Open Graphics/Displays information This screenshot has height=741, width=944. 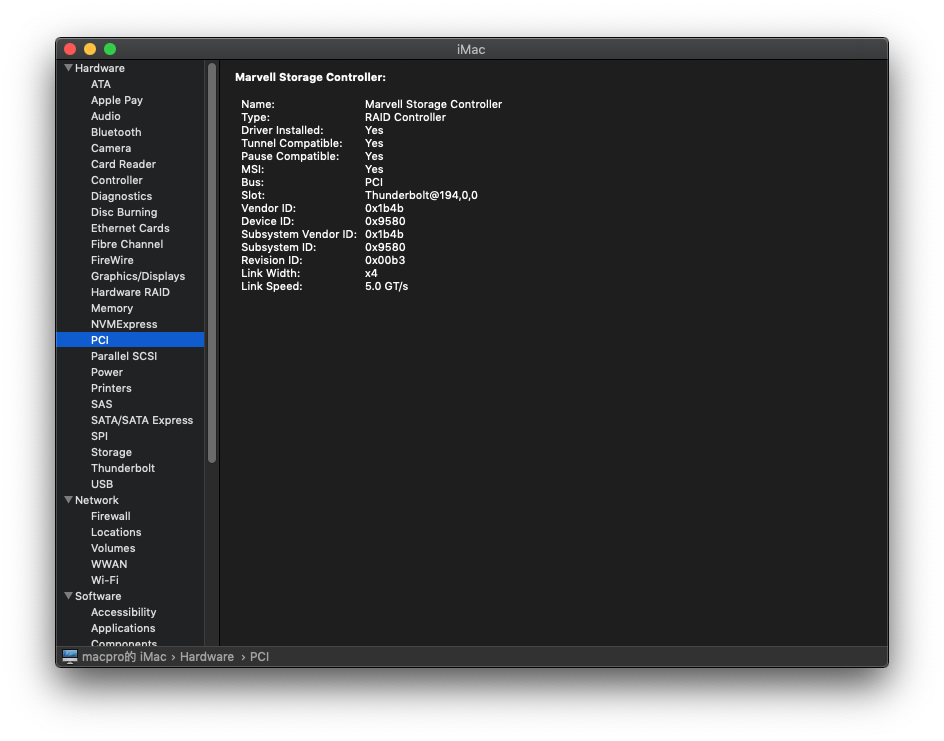[x=138, y=276]
